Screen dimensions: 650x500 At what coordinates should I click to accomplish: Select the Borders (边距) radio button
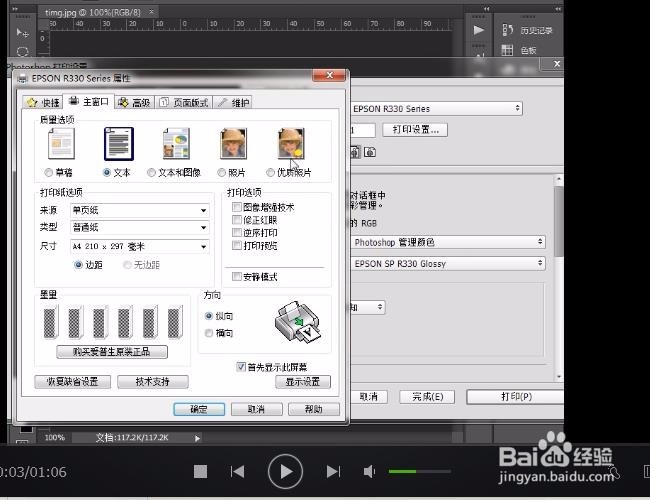[78, 265]
